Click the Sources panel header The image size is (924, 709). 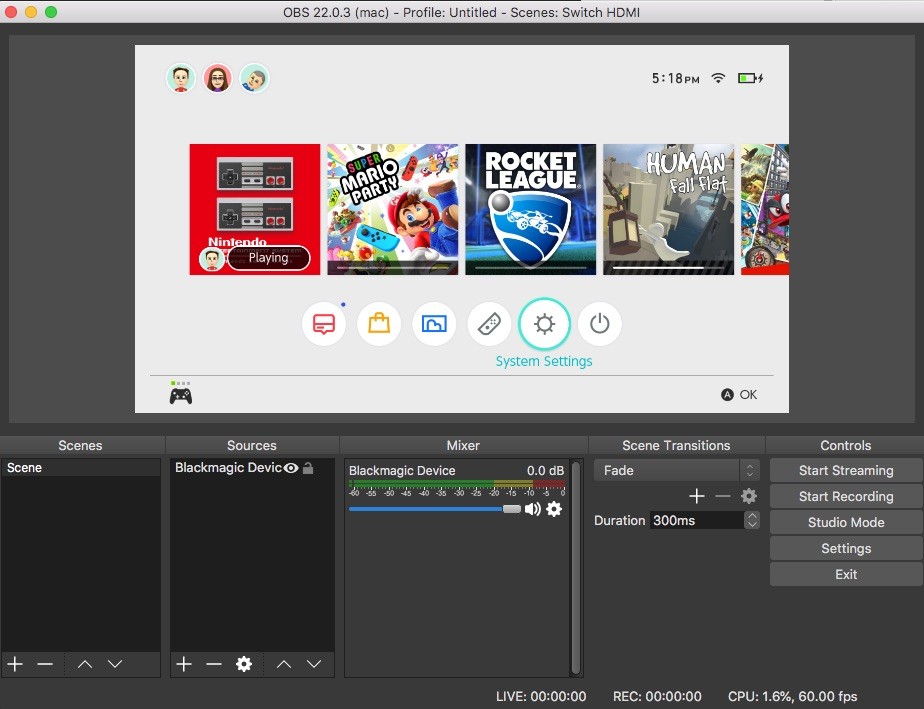click(252, 446)
